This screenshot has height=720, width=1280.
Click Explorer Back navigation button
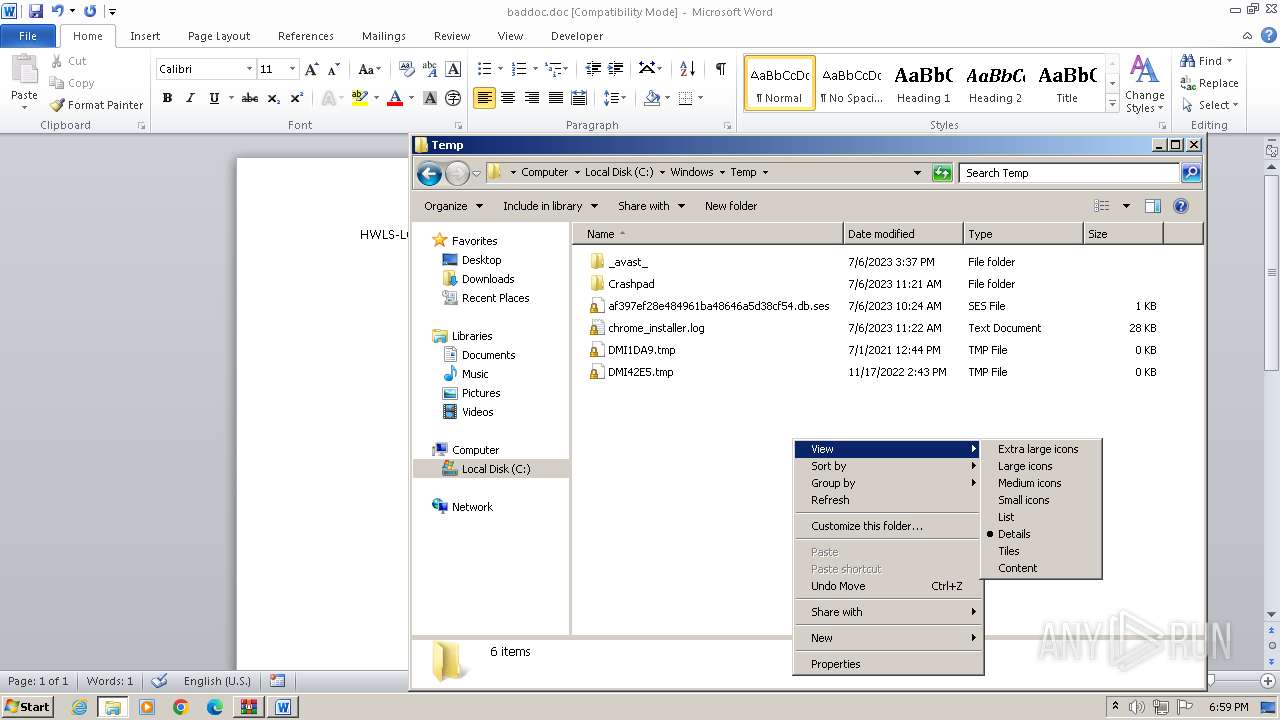tap(429, 173)
